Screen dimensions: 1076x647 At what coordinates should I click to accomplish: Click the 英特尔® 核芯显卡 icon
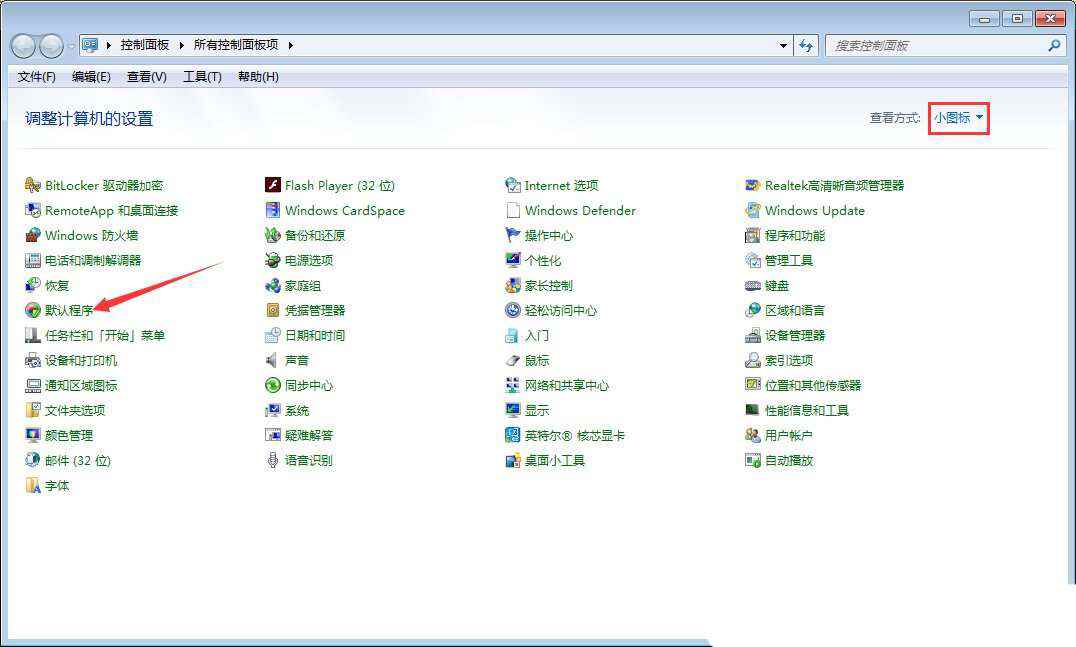pos(513,436)
